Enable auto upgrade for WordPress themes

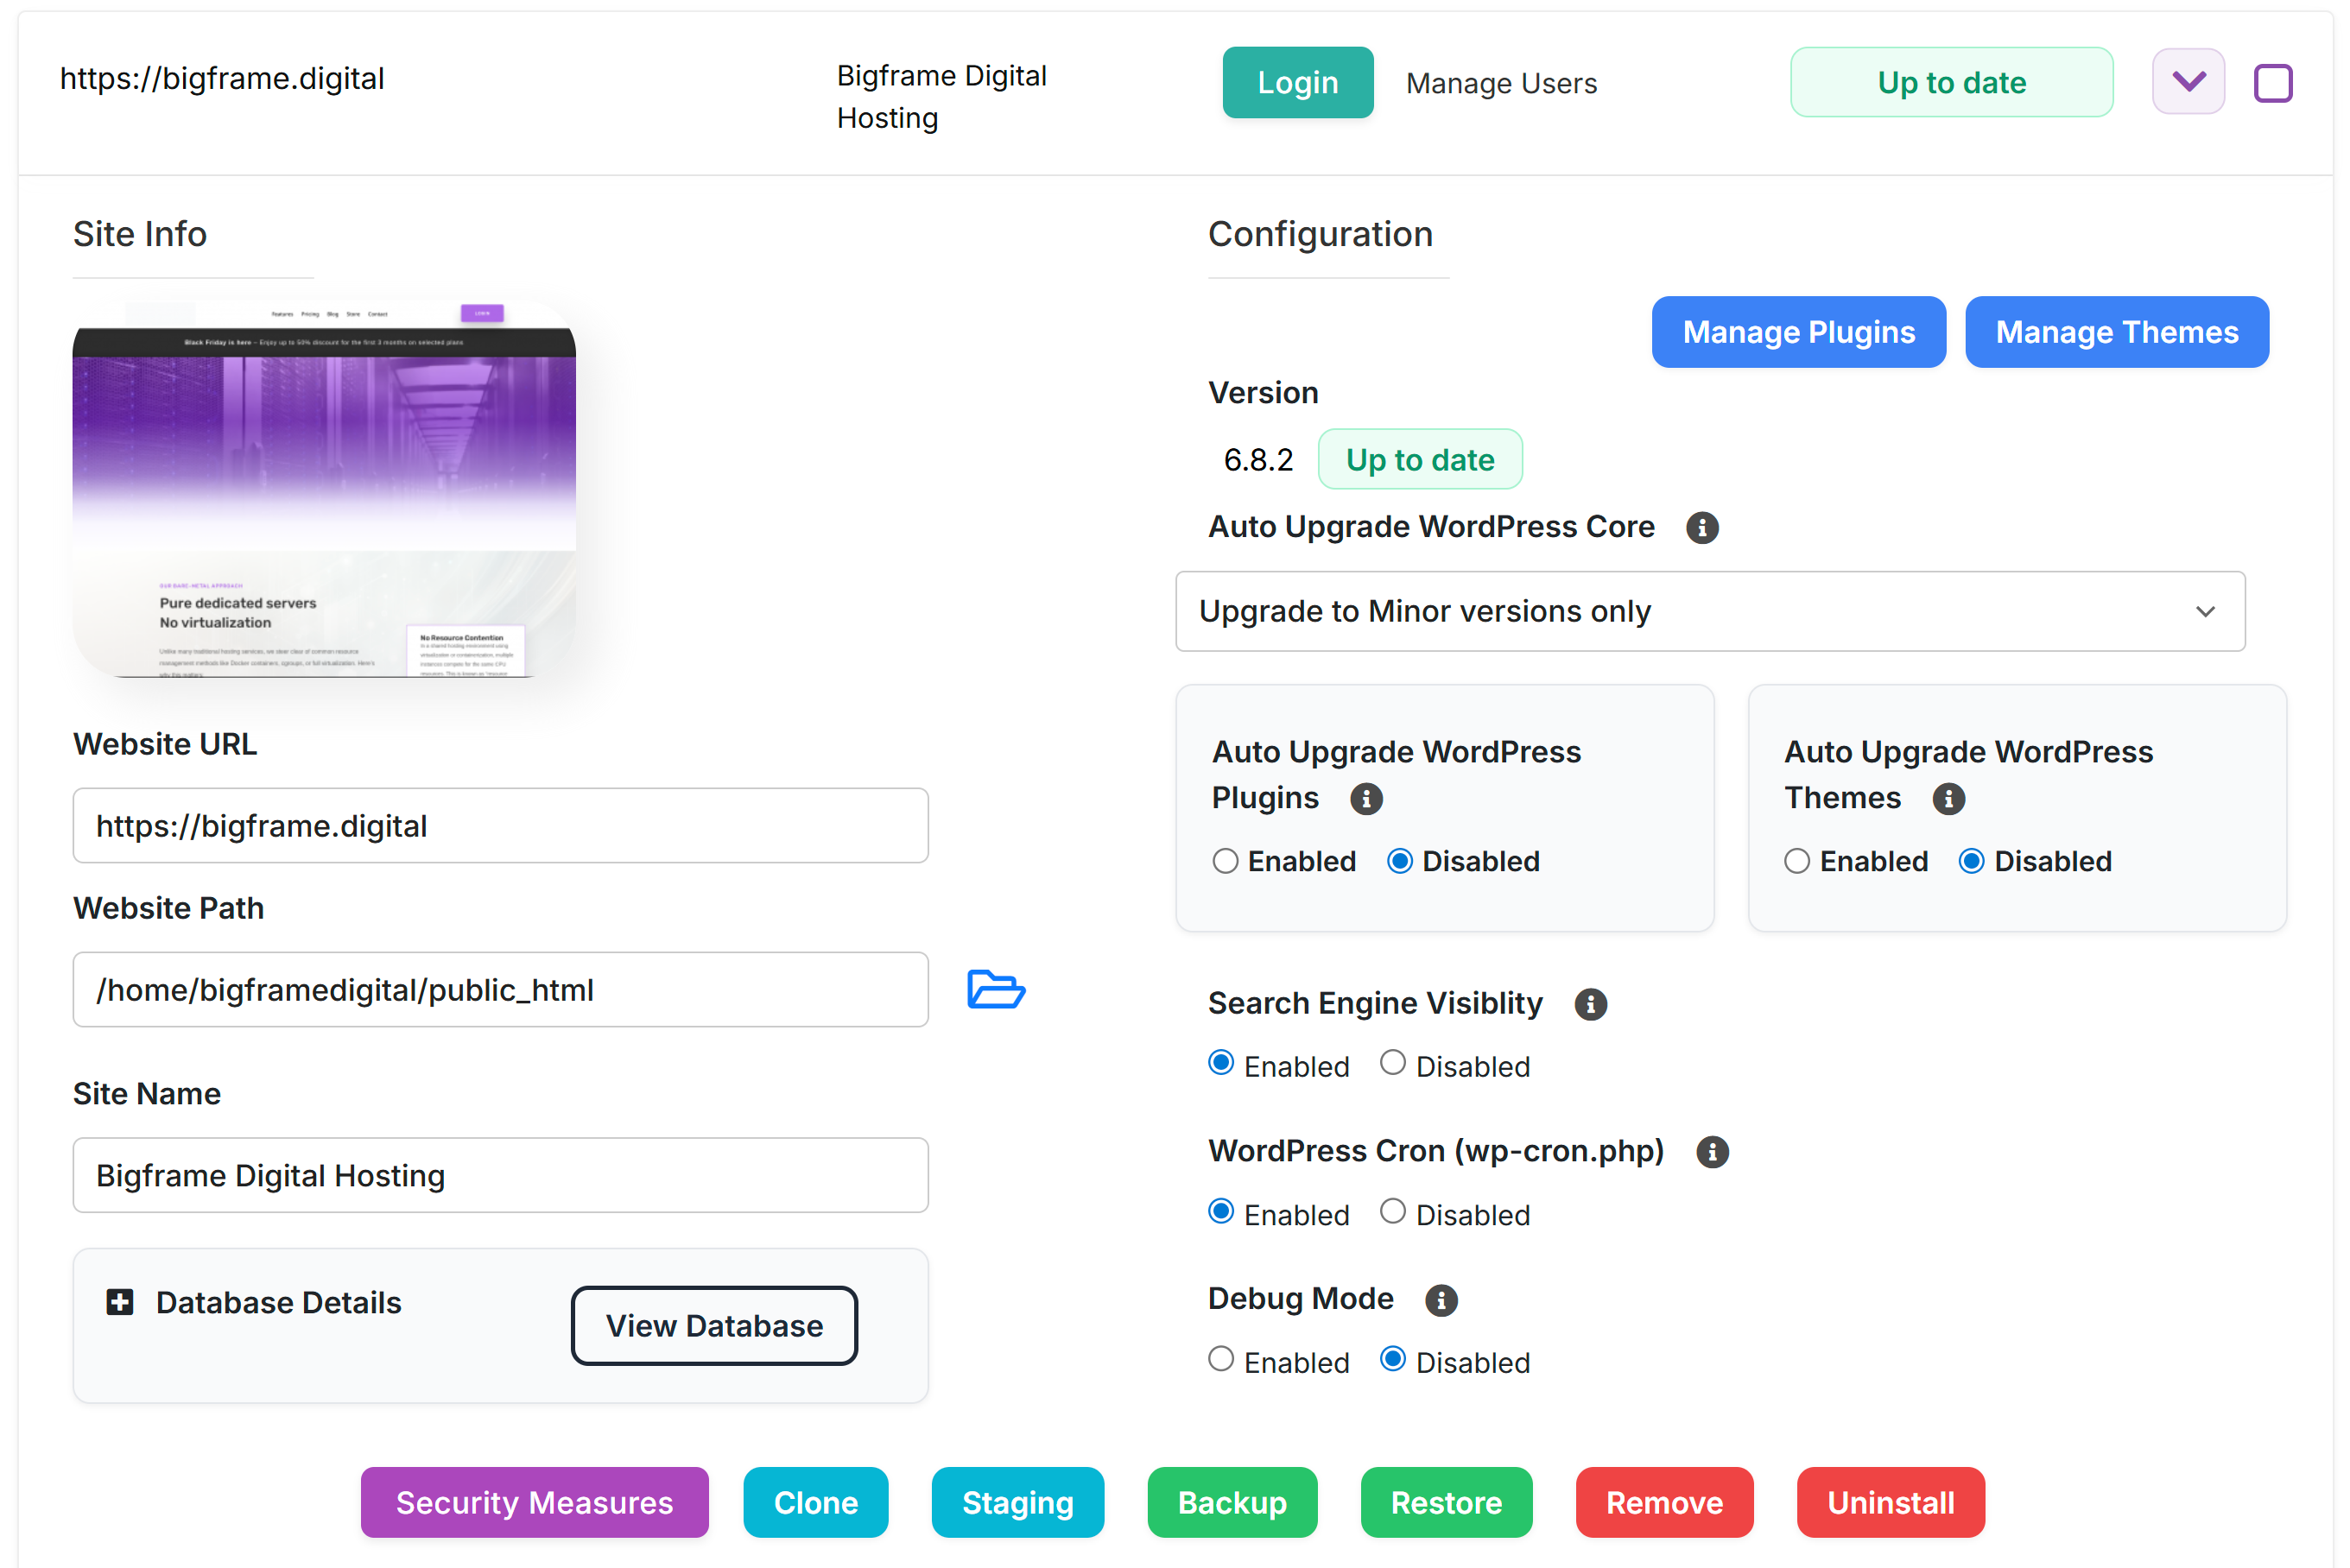click(1797, 861)
